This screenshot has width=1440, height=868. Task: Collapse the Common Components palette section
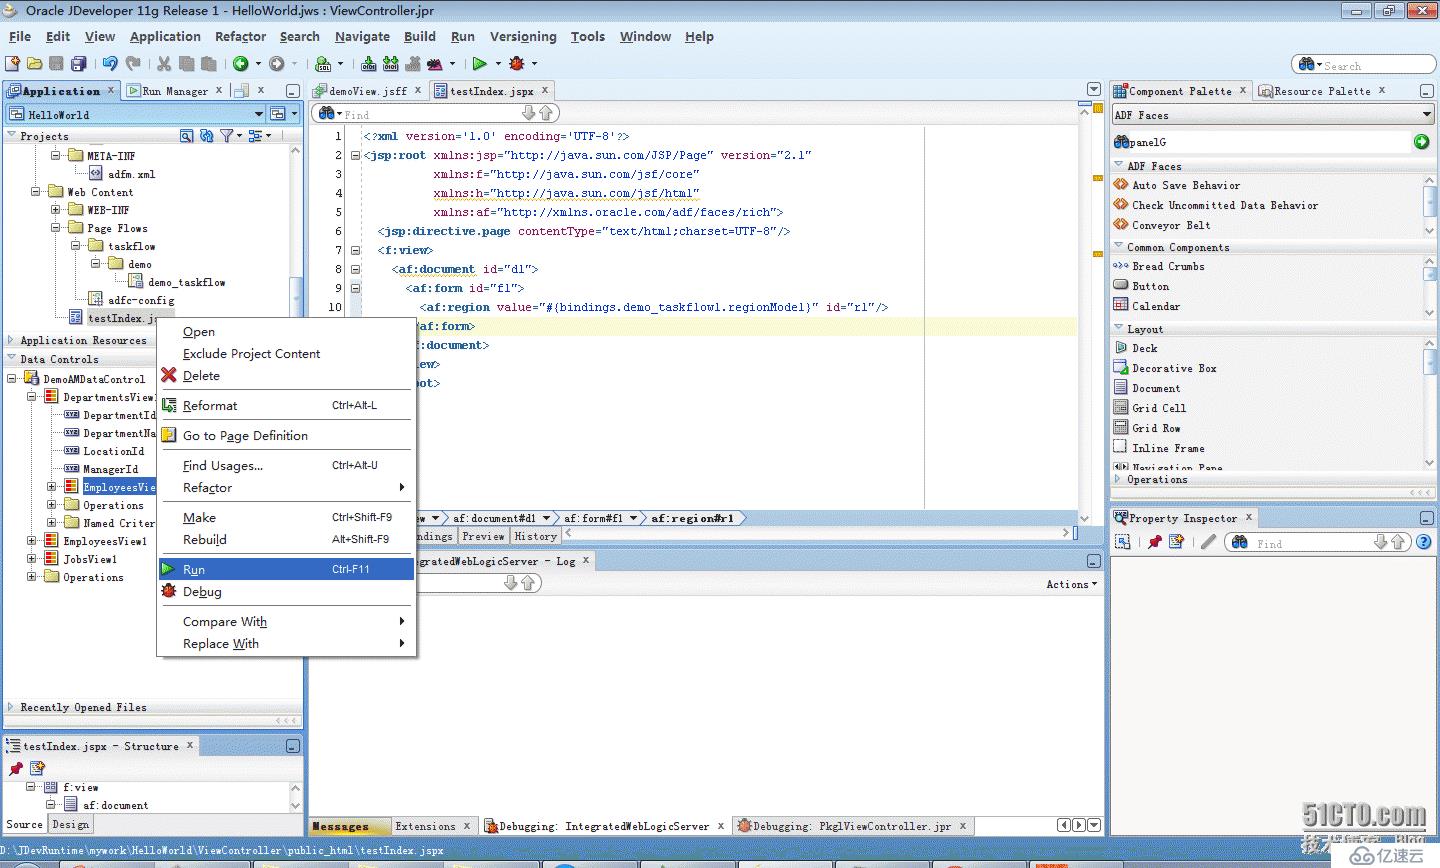[1119, 246]
